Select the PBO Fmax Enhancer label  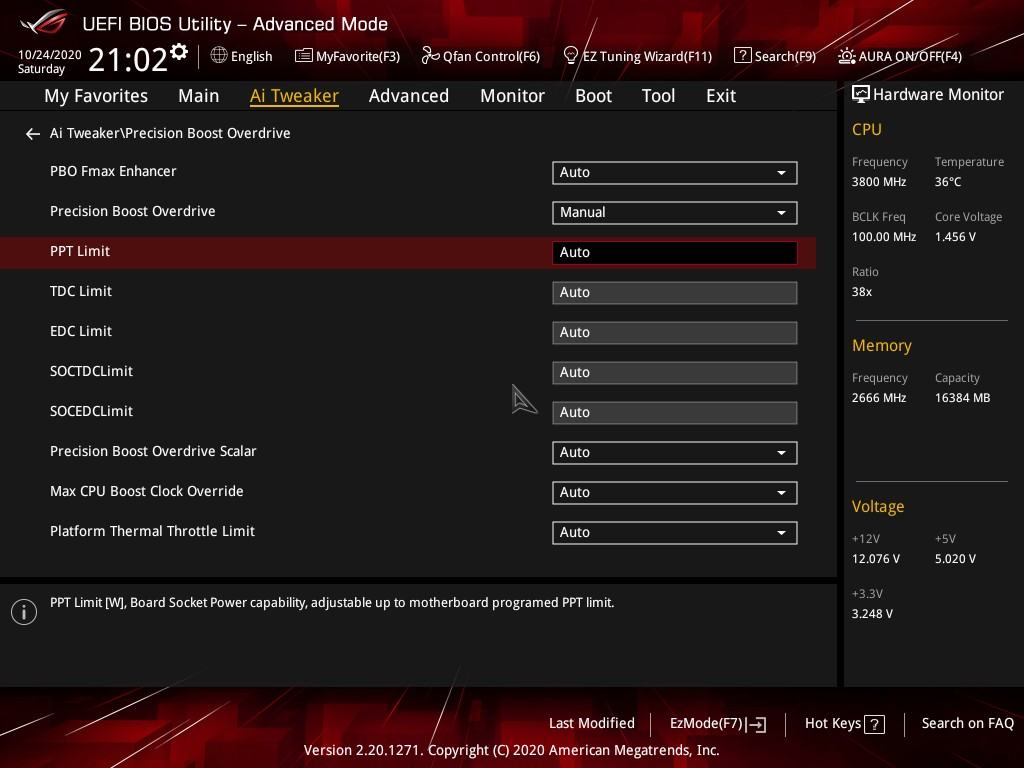(x=113, y=171)
